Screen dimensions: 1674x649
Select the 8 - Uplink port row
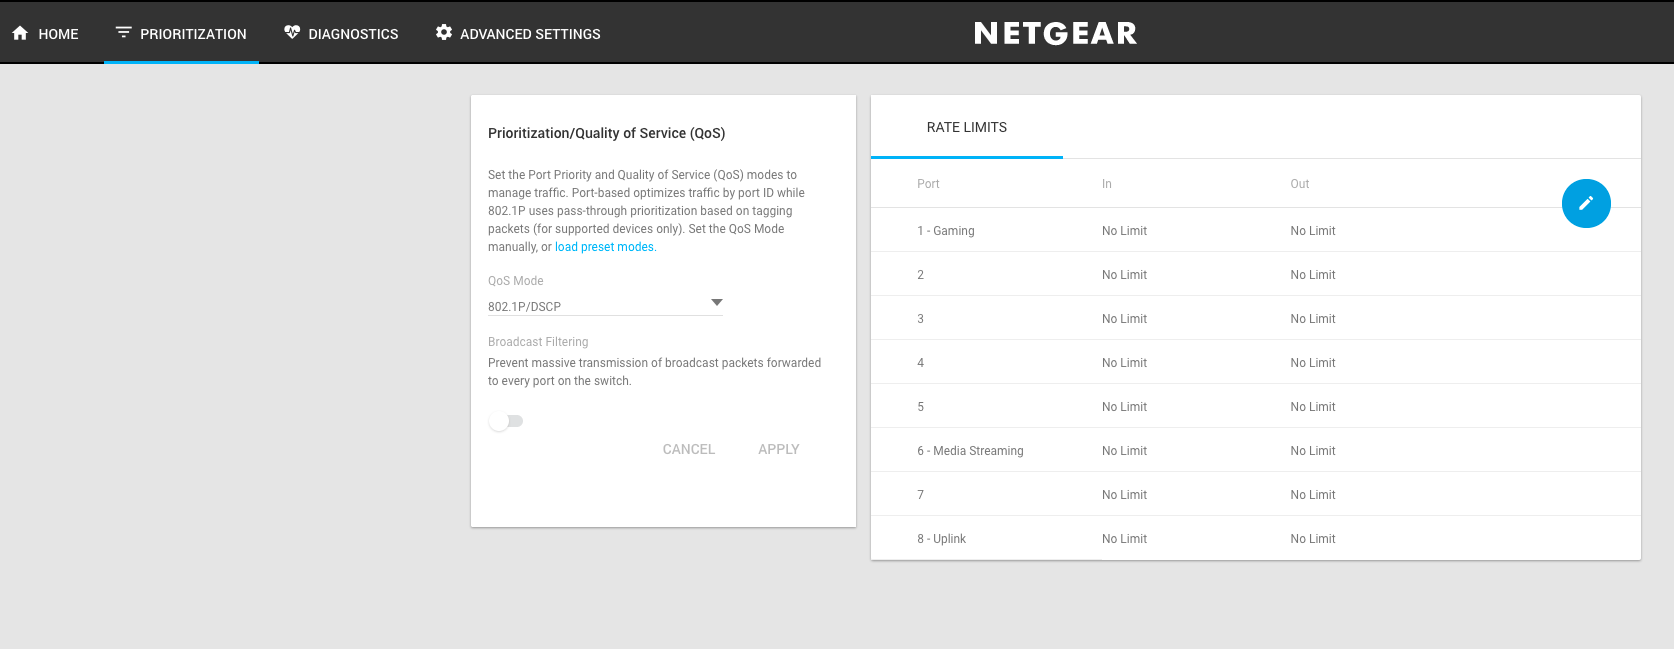pos(1256,538)
